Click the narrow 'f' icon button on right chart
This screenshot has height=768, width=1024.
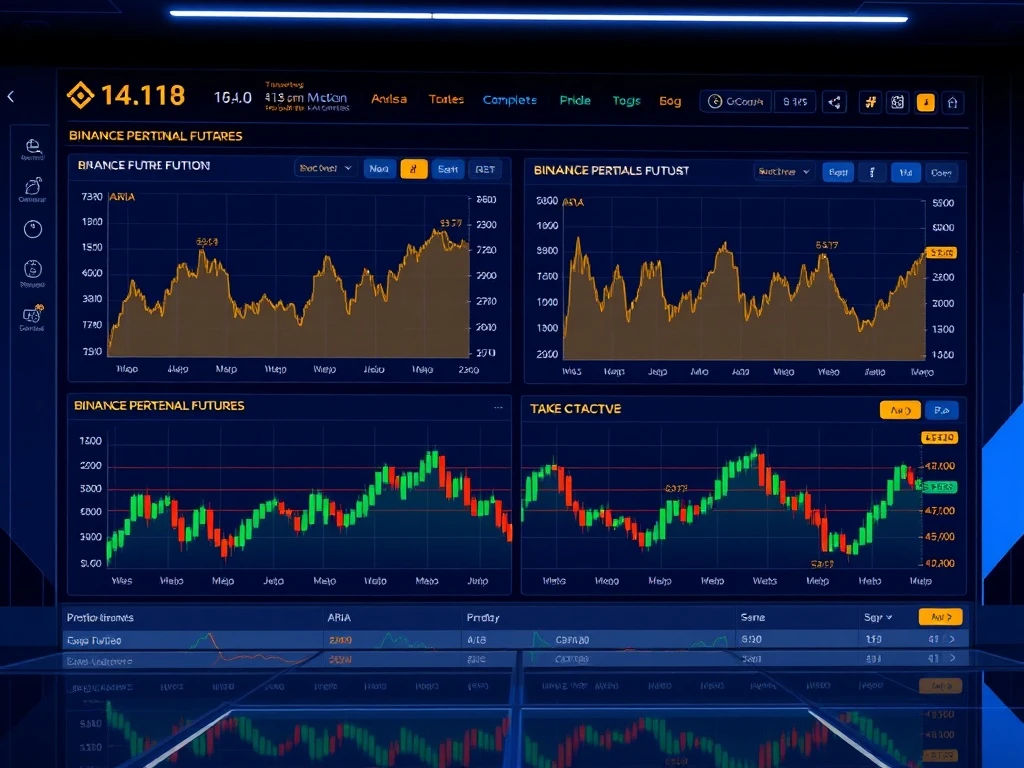(872, 172)
